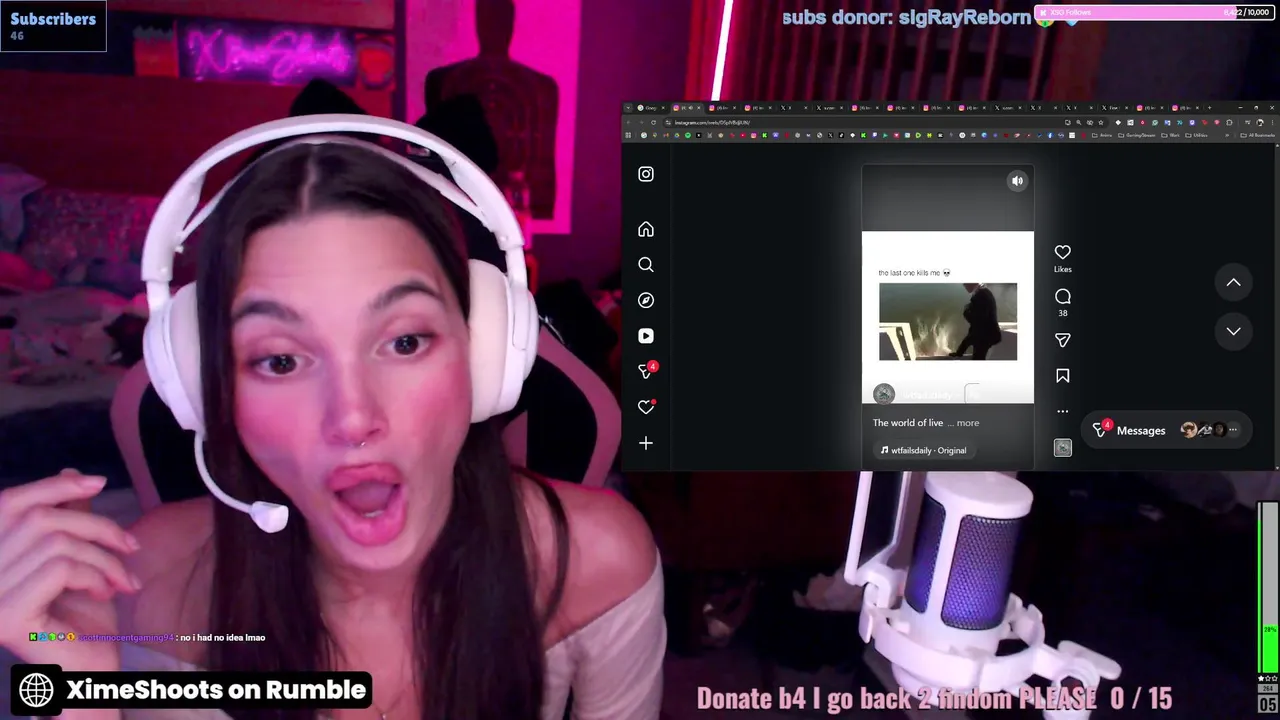Switch to the first browser tab

coord(652,108)
